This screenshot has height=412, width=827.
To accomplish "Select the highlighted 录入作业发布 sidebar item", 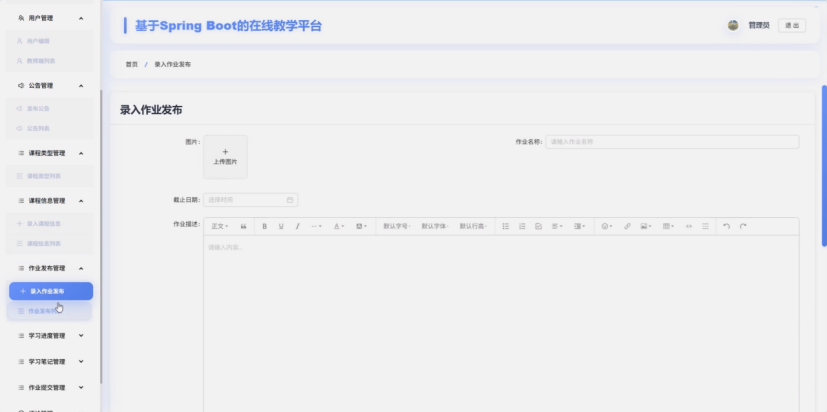I will click(x=51, y=291).
